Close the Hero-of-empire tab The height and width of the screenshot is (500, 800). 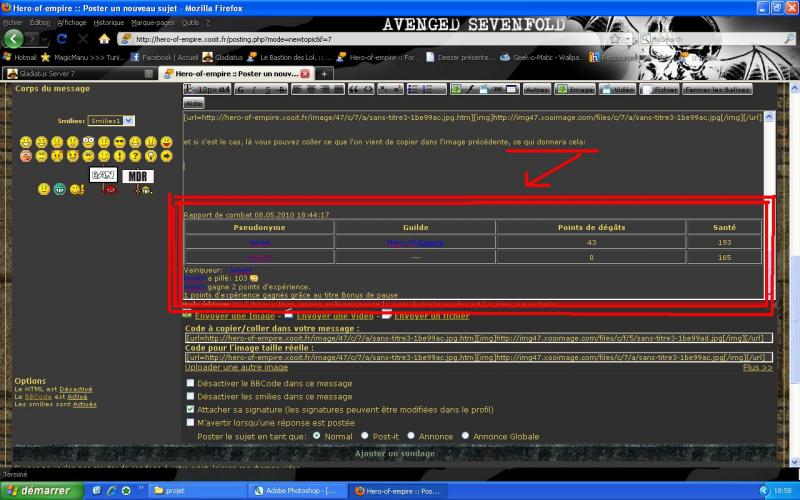tap(305, 73)
